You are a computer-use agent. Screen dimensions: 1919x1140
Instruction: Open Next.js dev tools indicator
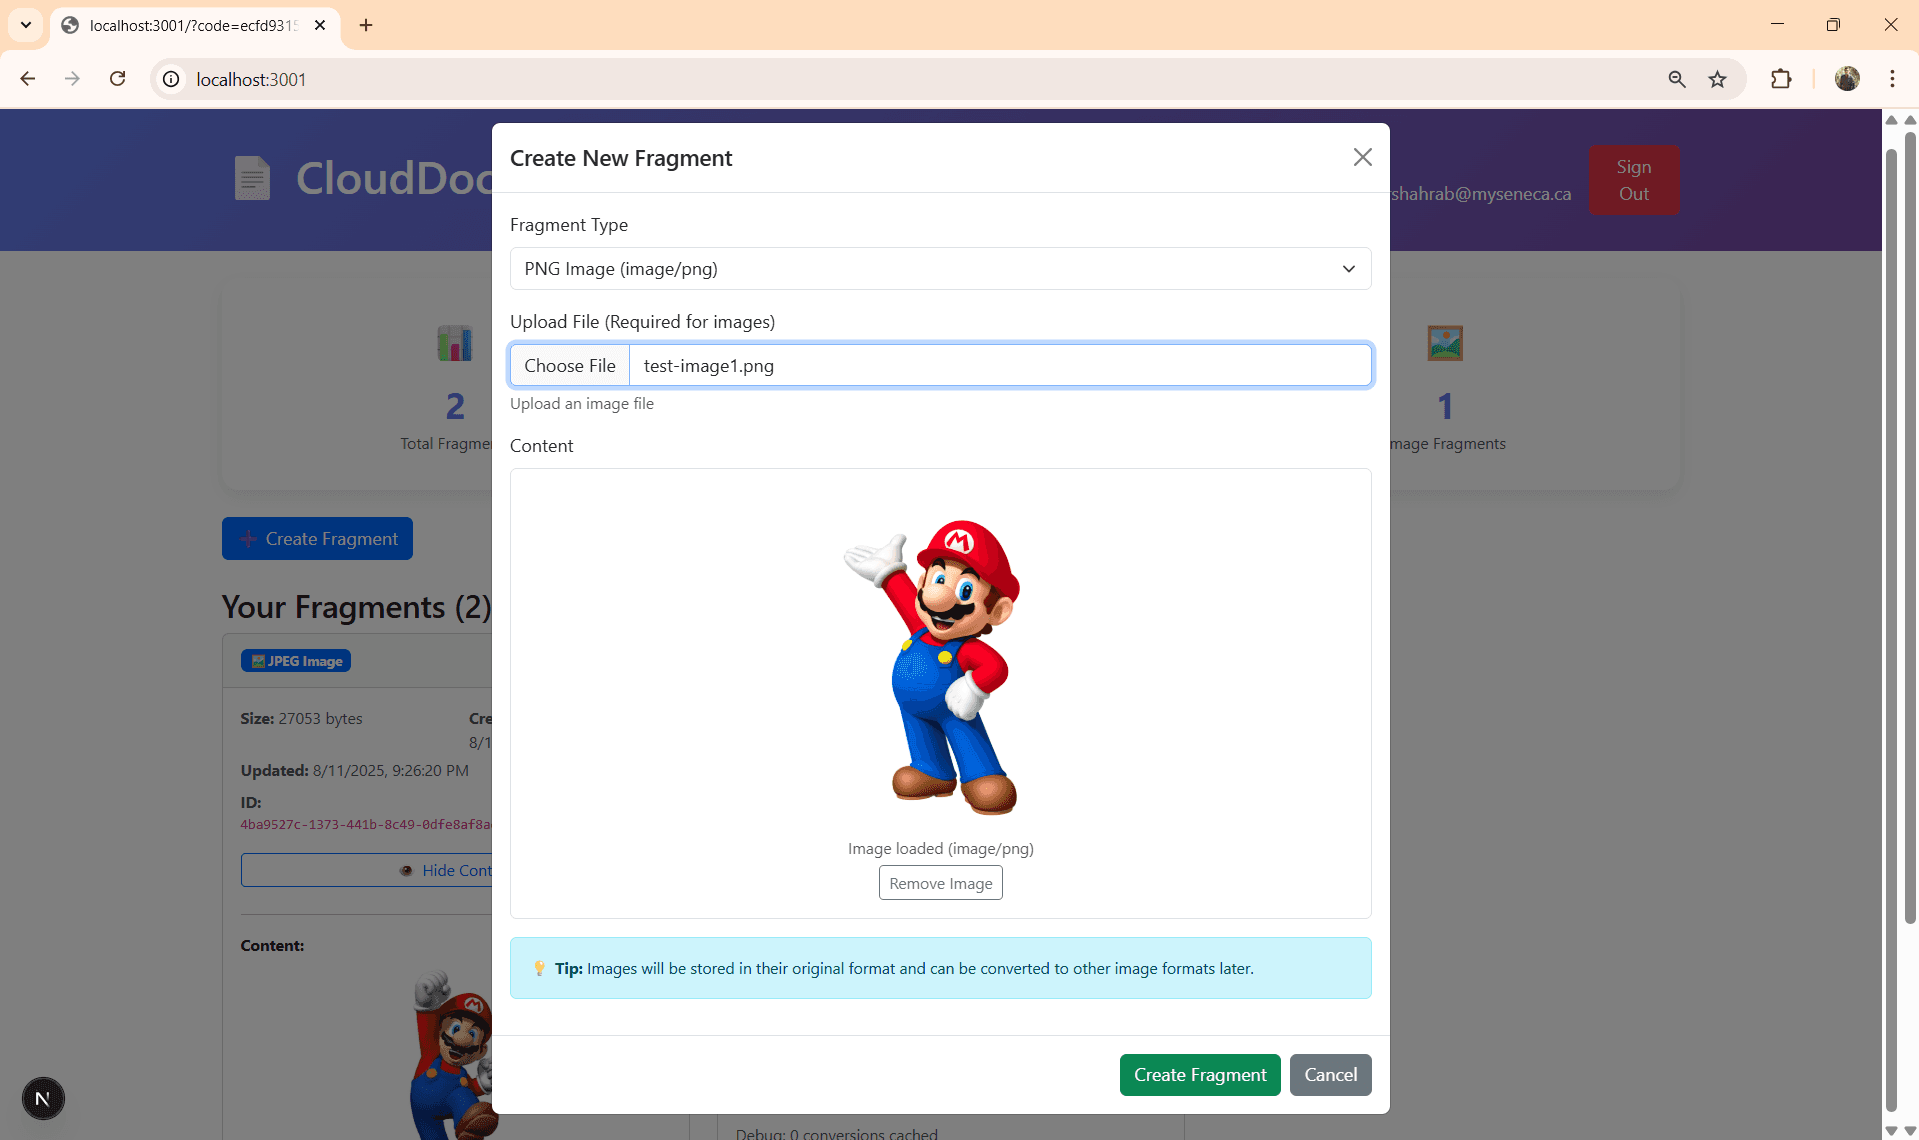click(43, 1098)
